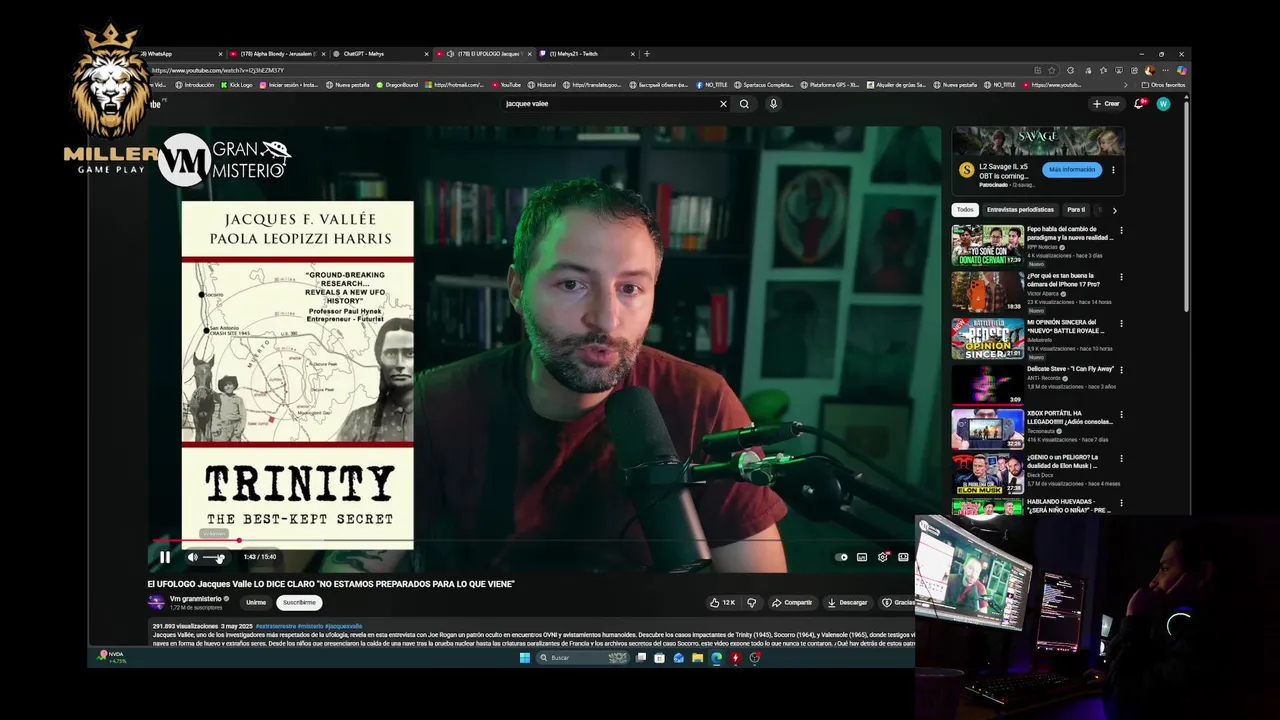Open the video settings gear
1280x720 pixels.
[x=883, y=557]
